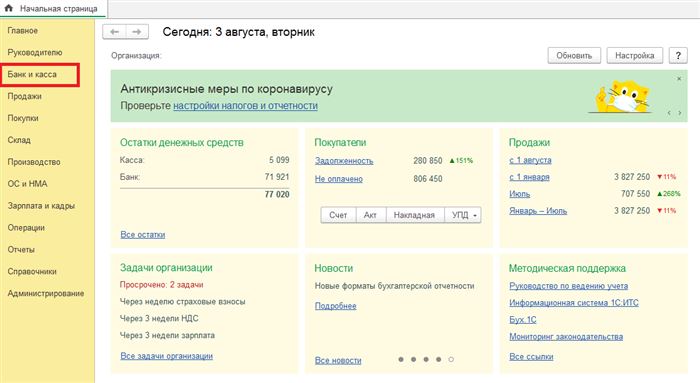700x383 pixels.
Task: Open Руководство по ведению учета link
Action: click(x=569, y=286)
